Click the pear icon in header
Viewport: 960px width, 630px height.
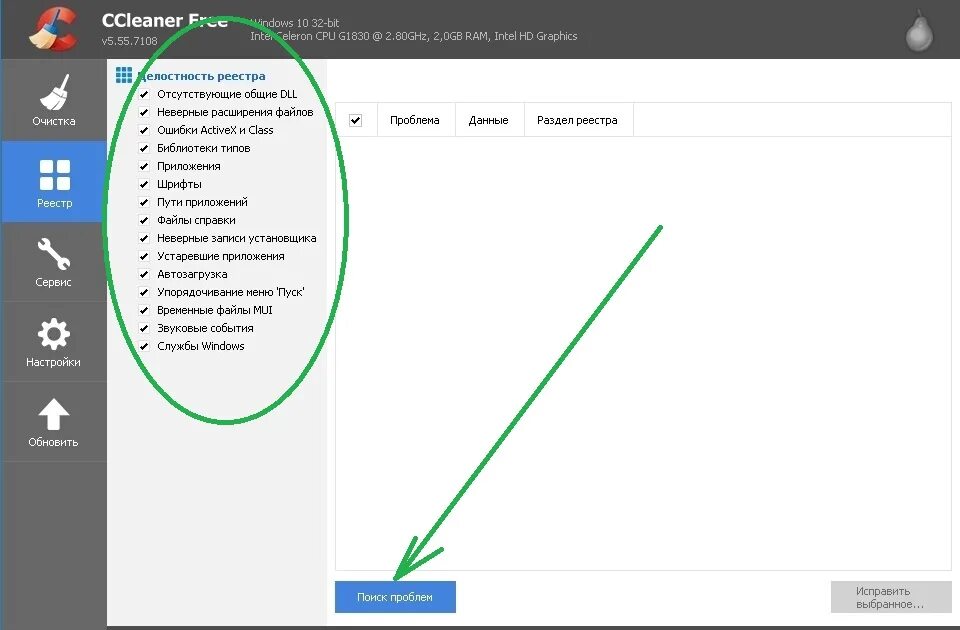click(x=919, y=31)
